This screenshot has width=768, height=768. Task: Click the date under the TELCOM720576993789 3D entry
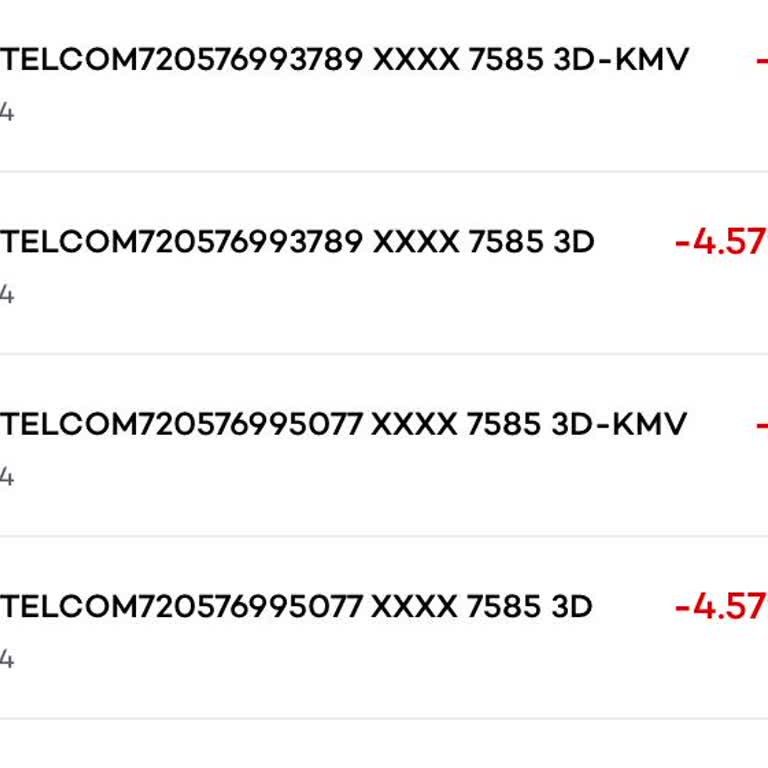[x=6, y=295]
